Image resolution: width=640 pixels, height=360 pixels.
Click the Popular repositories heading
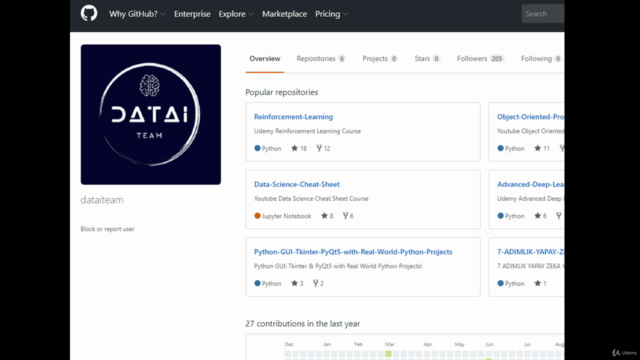(x=282, y=92)
